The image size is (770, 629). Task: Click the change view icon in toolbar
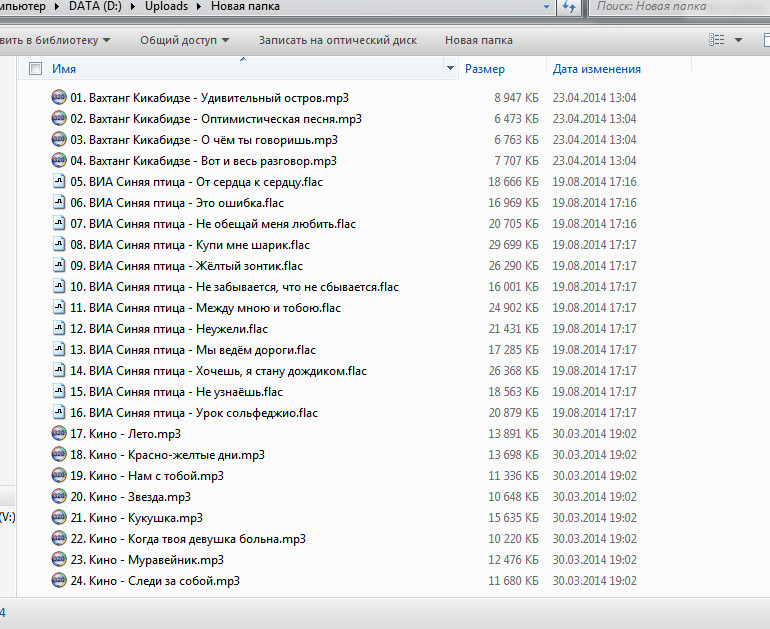click(716, 41)
